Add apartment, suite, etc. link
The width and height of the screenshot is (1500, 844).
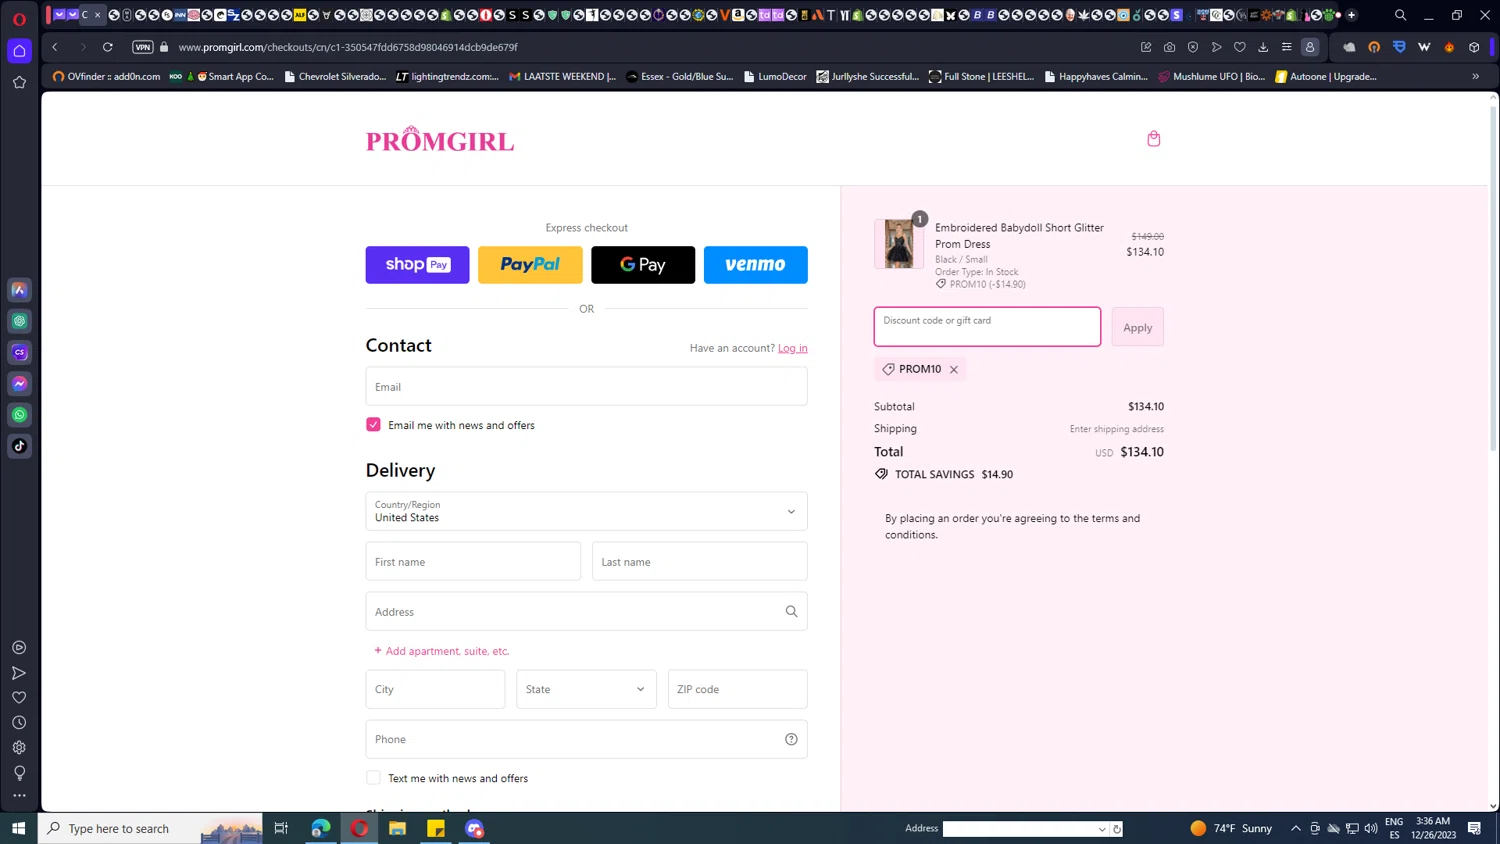pos(441,651)
